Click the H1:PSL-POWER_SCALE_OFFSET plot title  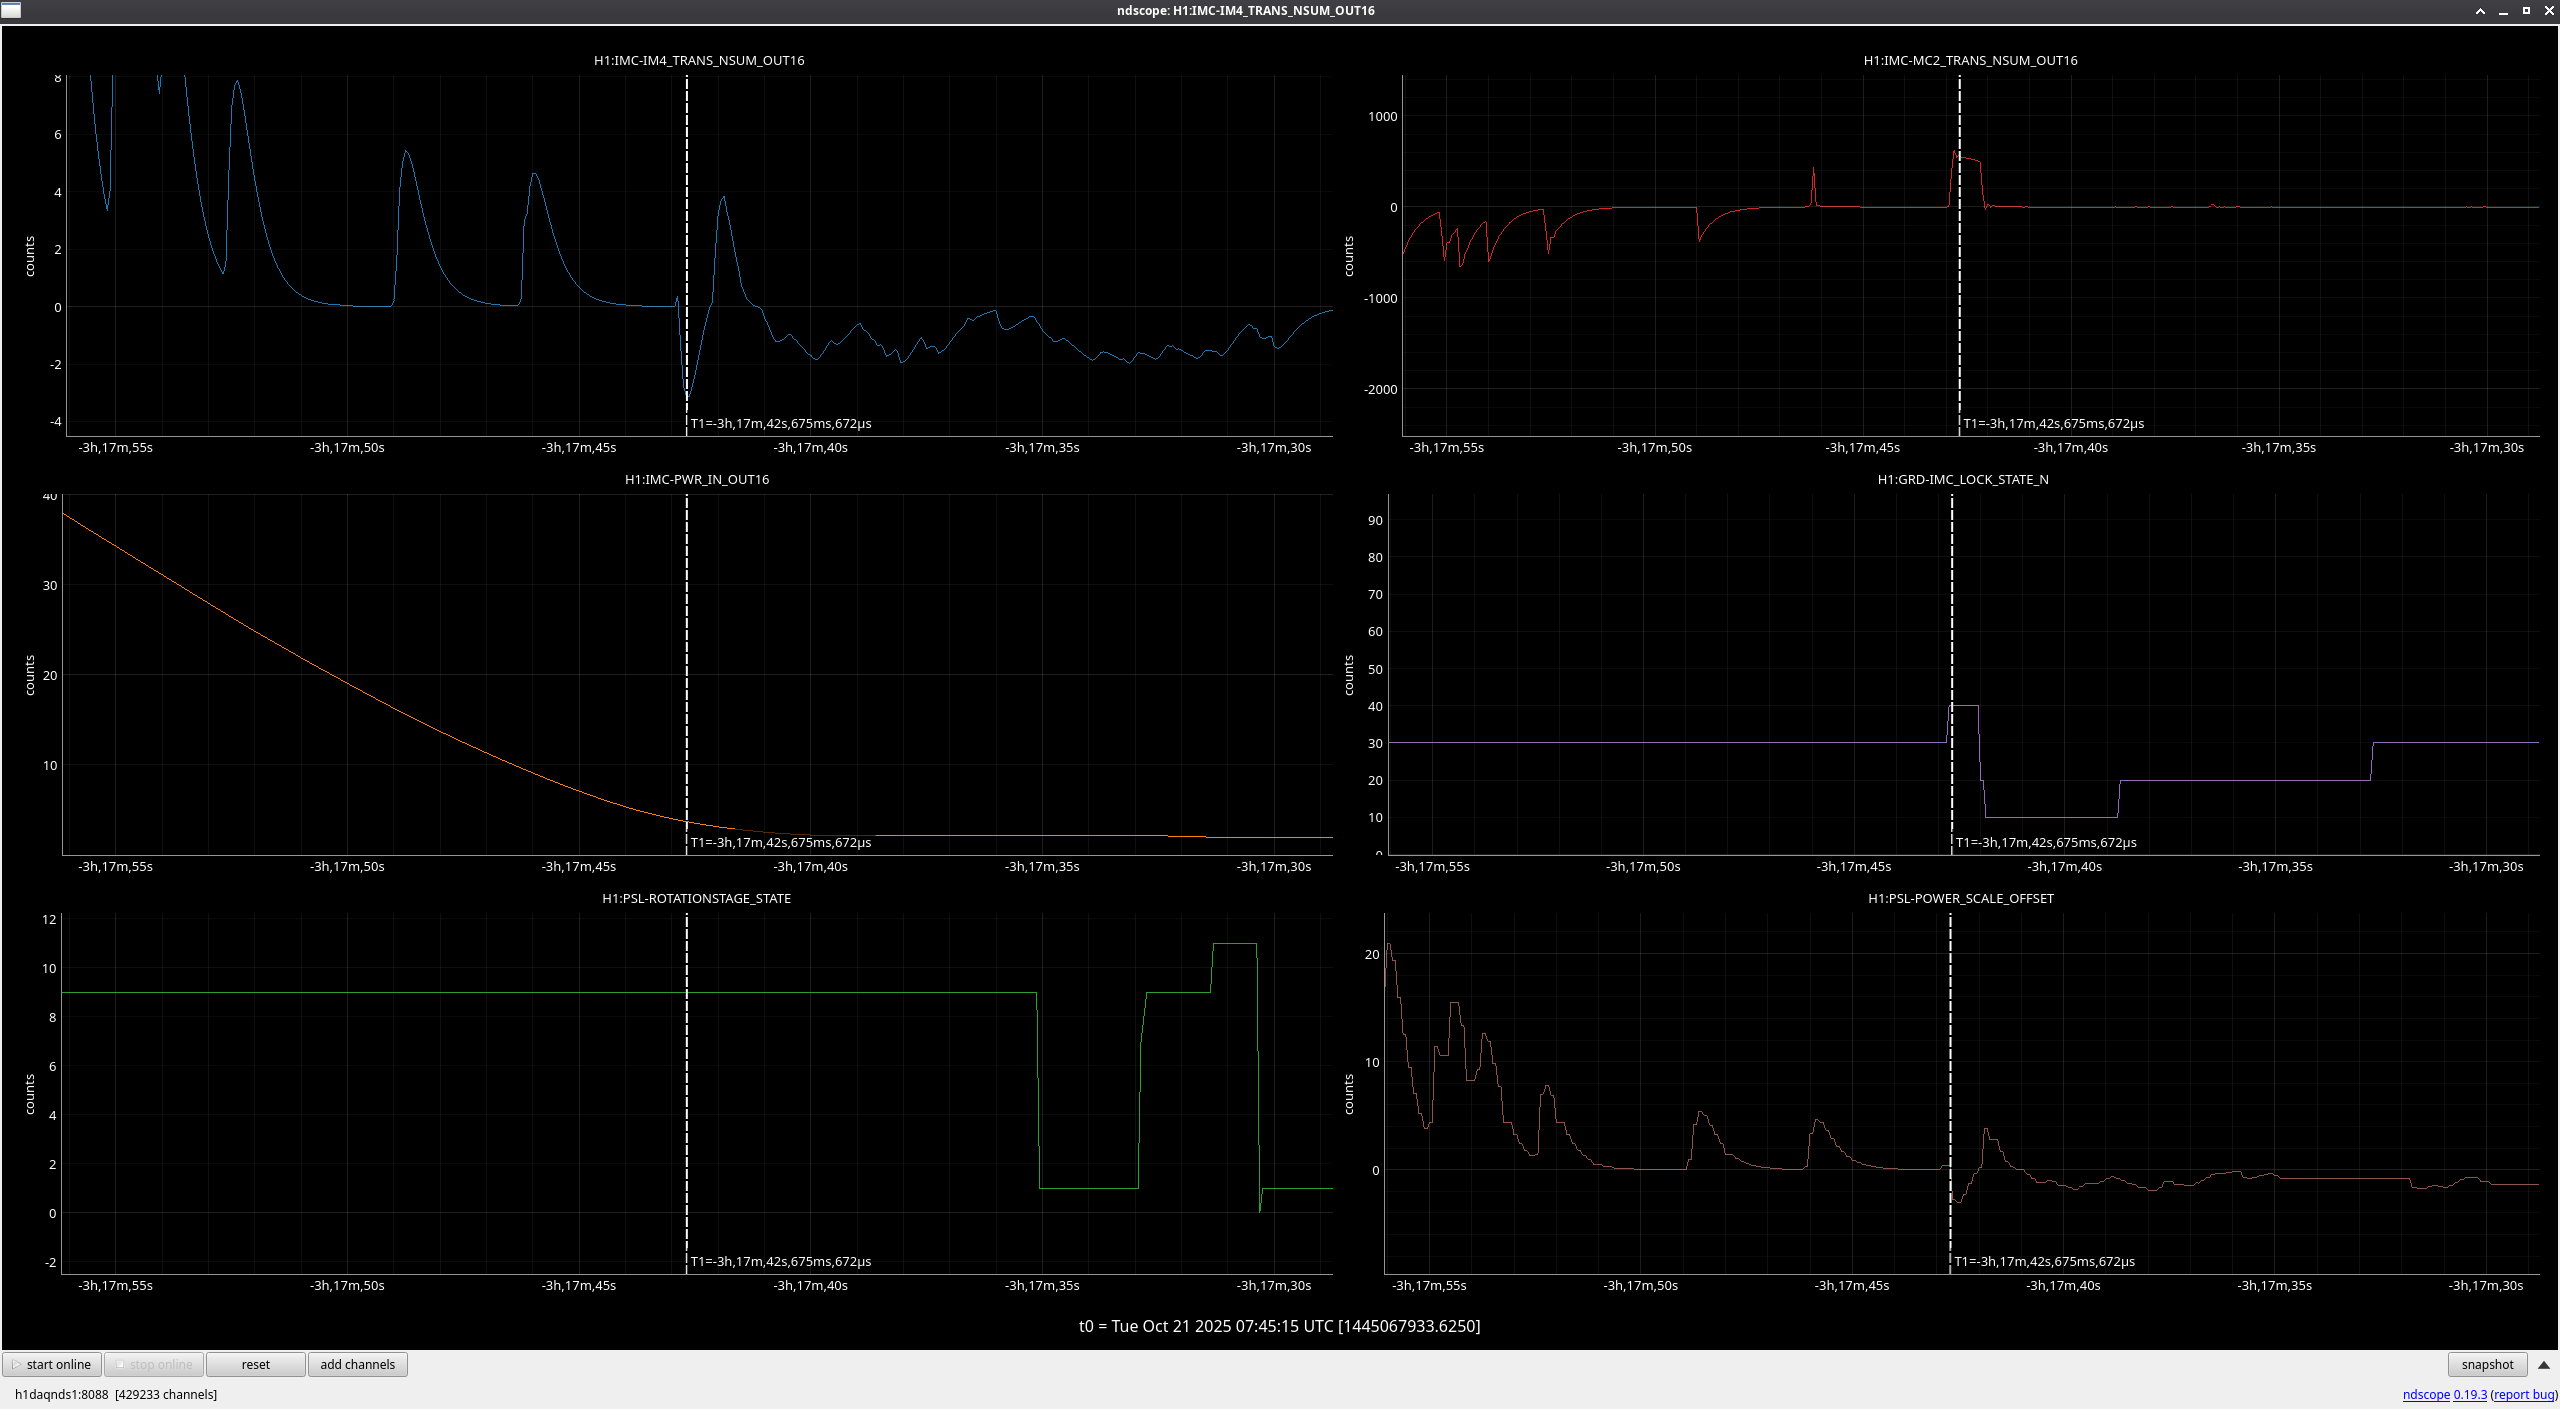point(1960,898)
